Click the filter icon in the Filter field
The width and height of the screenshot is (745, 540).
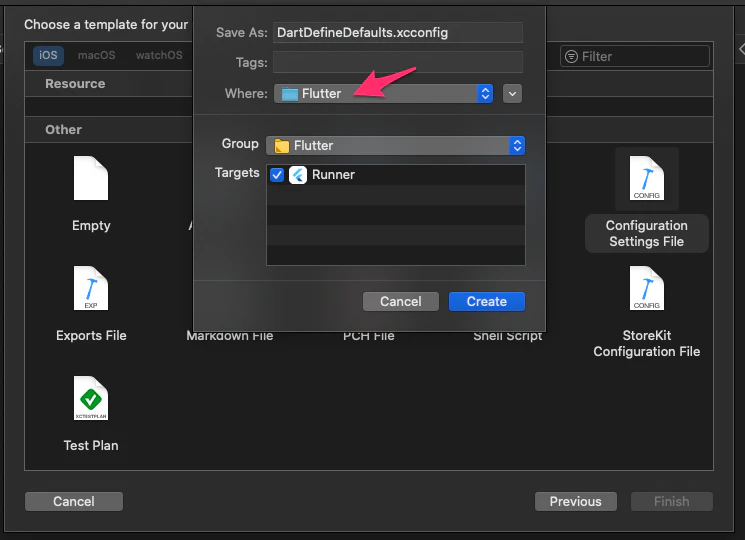click(x=571, y=57)
